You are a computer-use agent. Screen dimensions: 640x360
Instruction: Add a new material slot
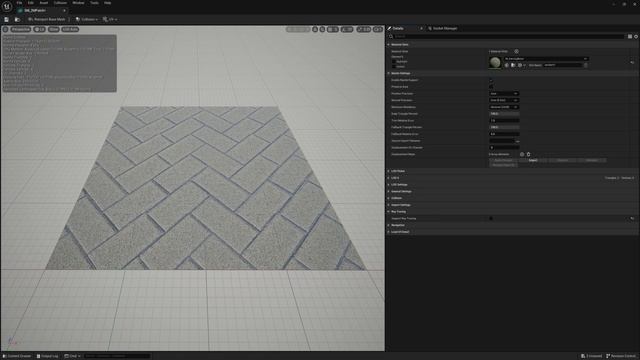516,51
